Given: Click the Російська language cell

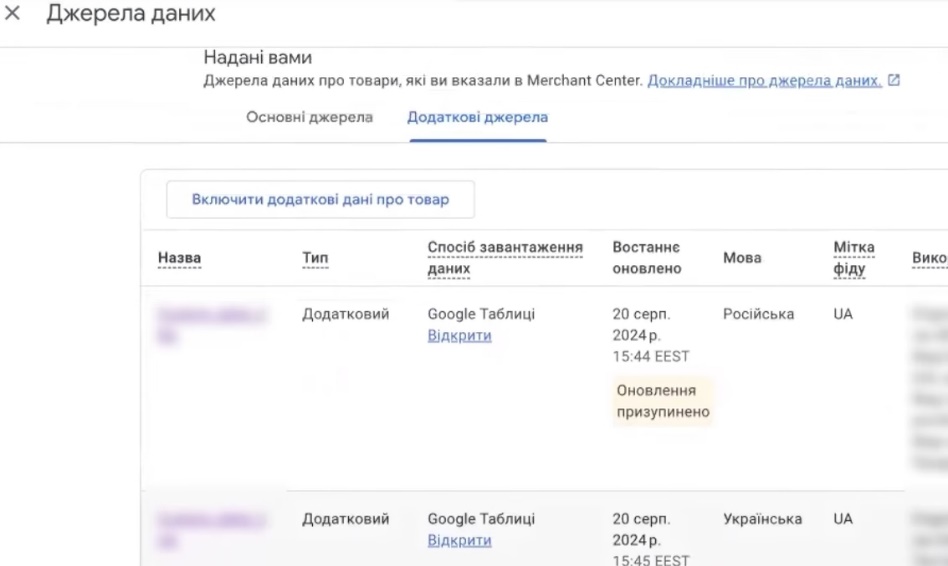Looking at the screenshot, I should tap(758, 314).
